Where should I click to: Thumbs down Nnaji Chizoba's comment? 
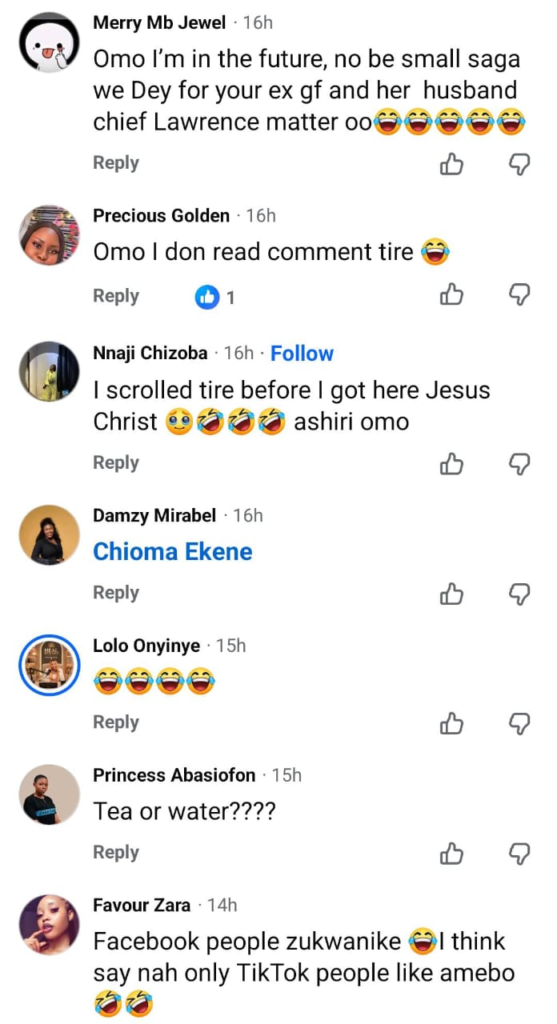pyautogui.click(x=519, y=464)
